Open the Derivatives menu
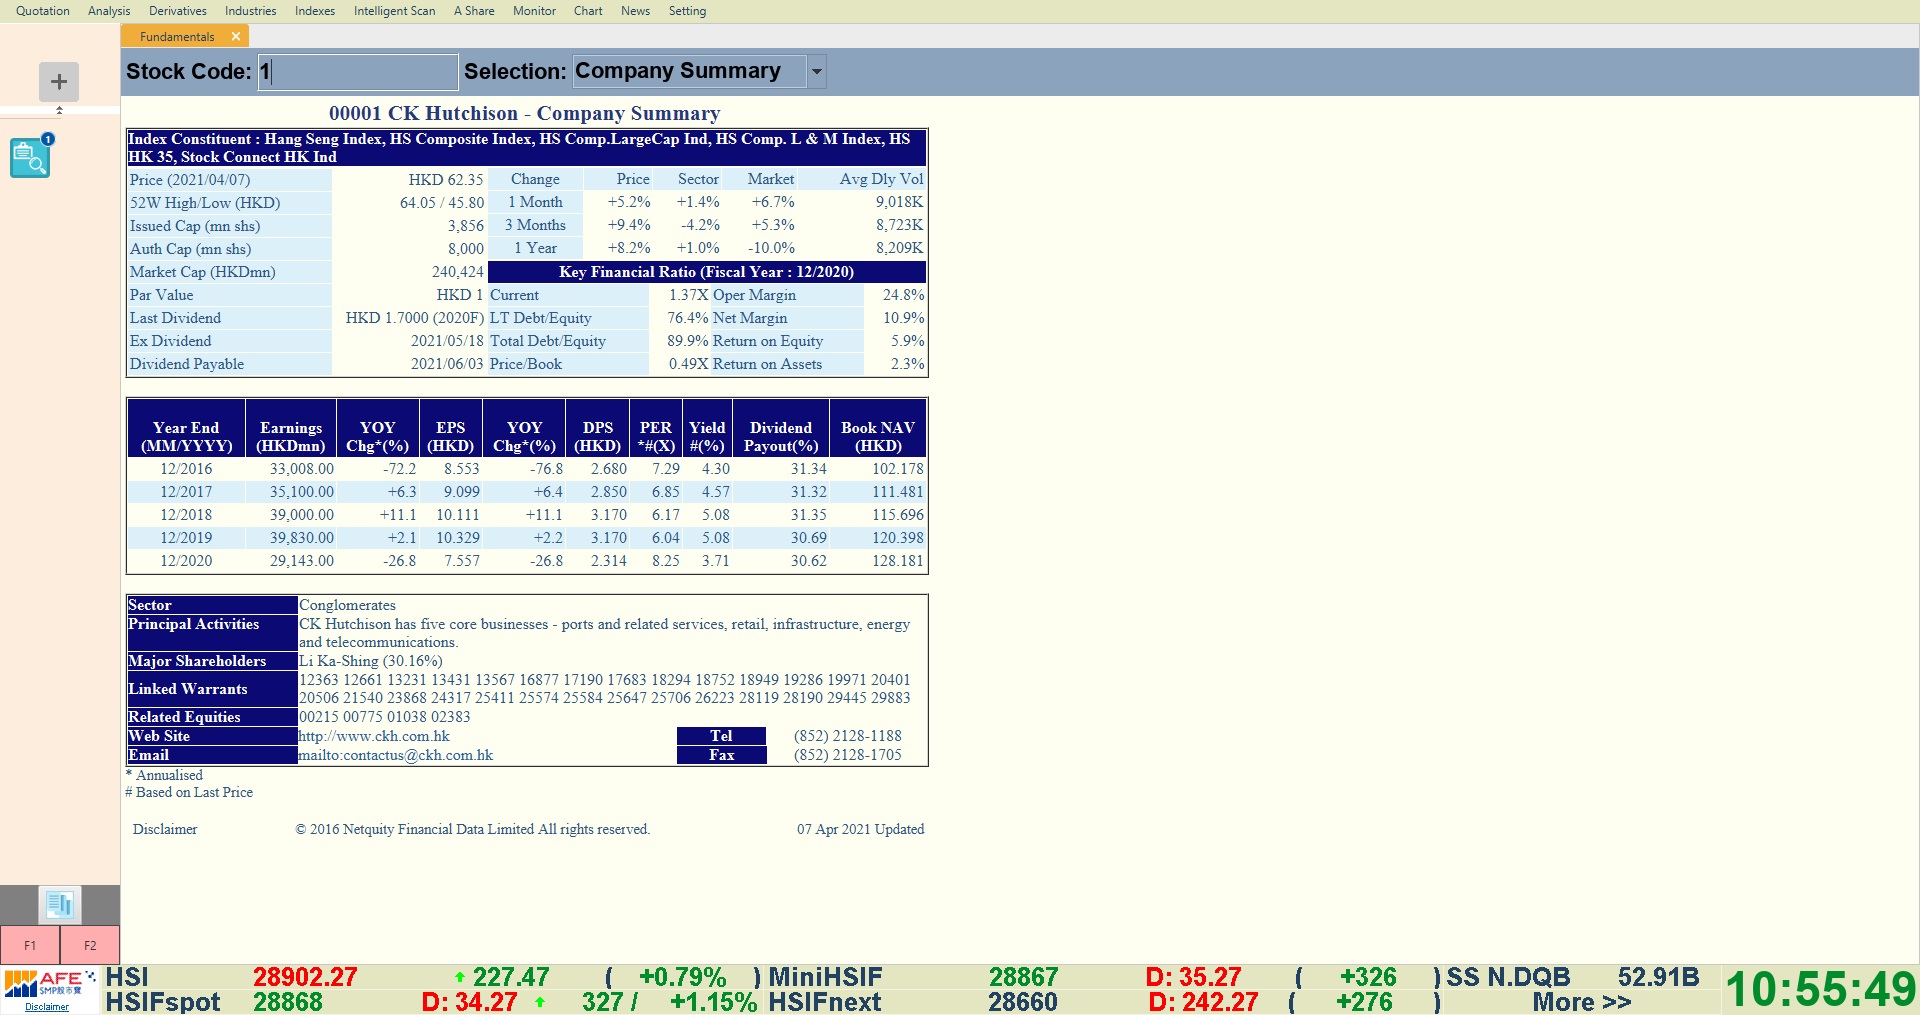This screenshot has width=1920, height=1015. coord(178,11)
